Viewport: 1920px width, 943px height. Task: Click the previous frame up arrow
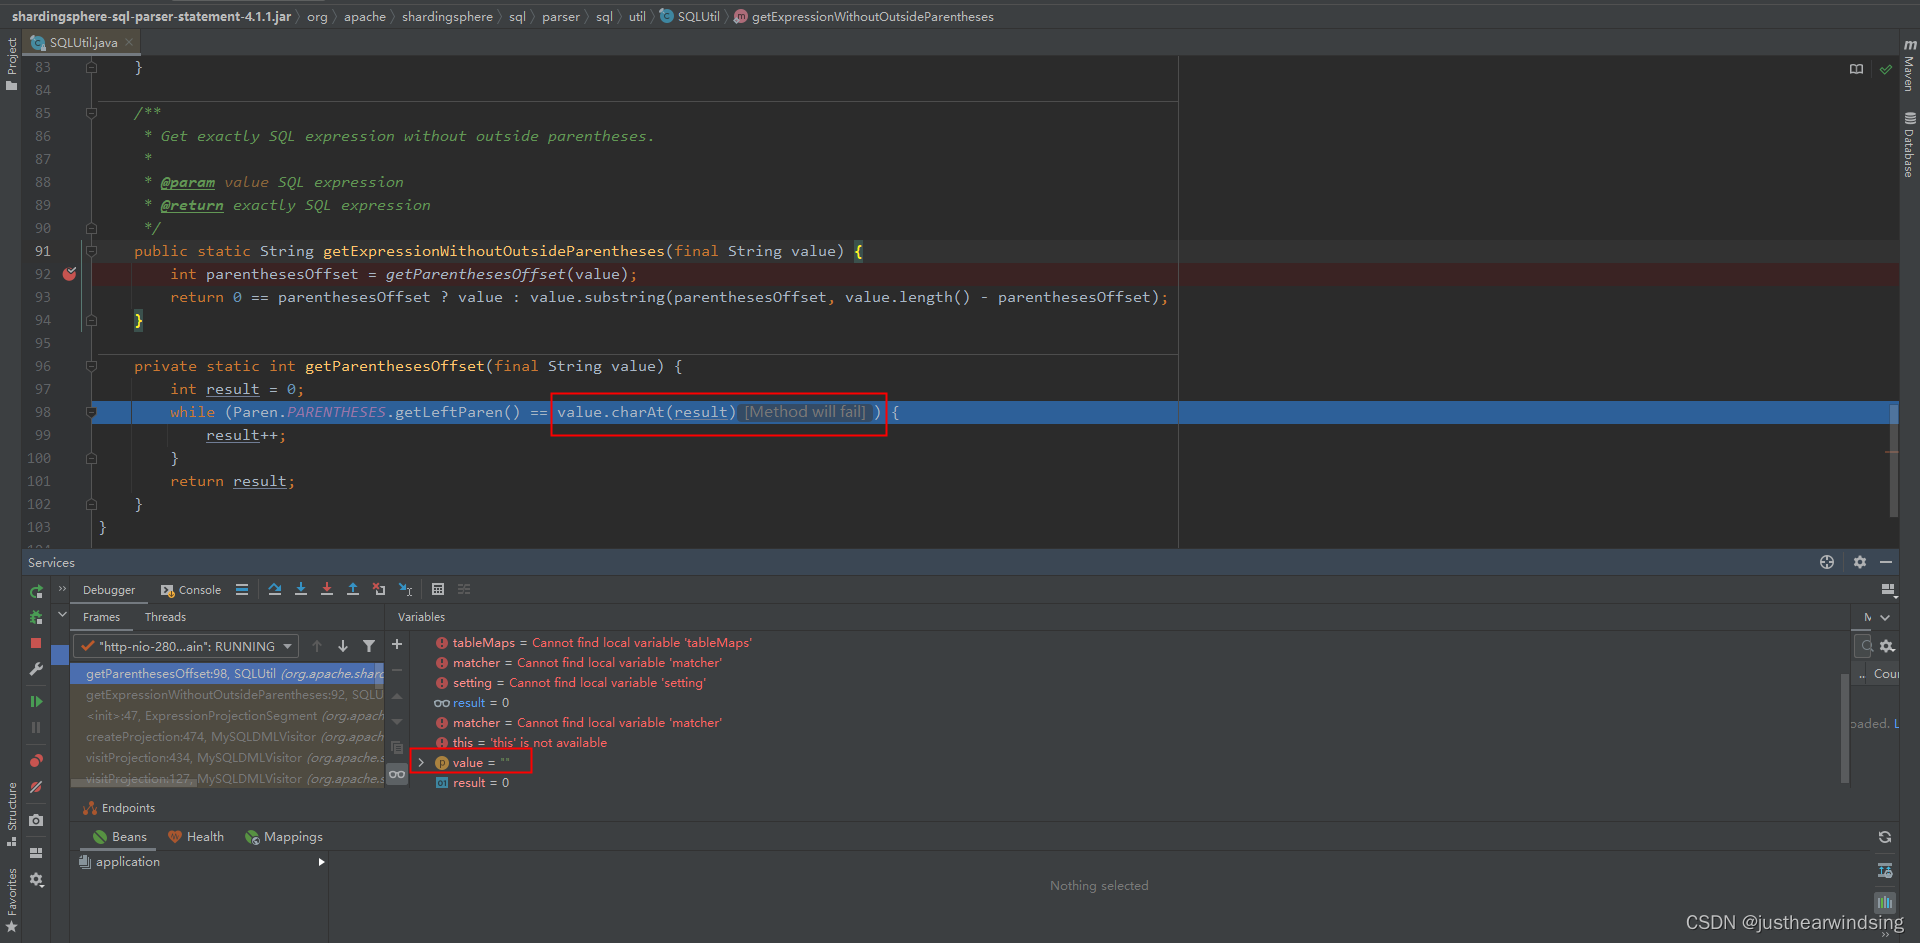317,646
